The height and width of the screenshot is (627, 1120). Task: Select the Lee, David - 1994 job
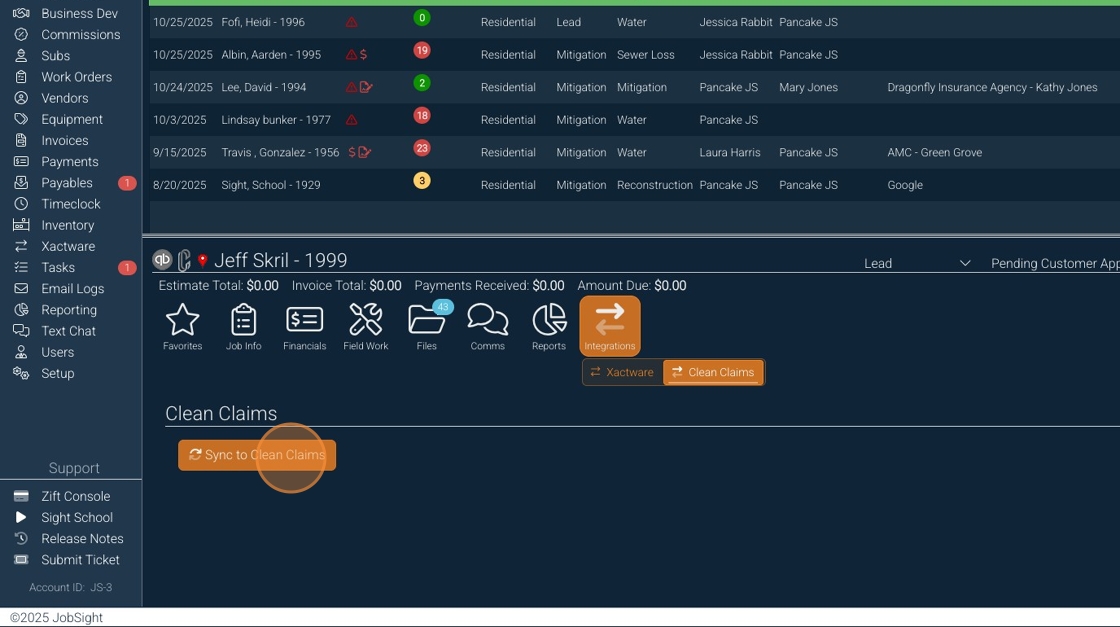pos(634,87)
